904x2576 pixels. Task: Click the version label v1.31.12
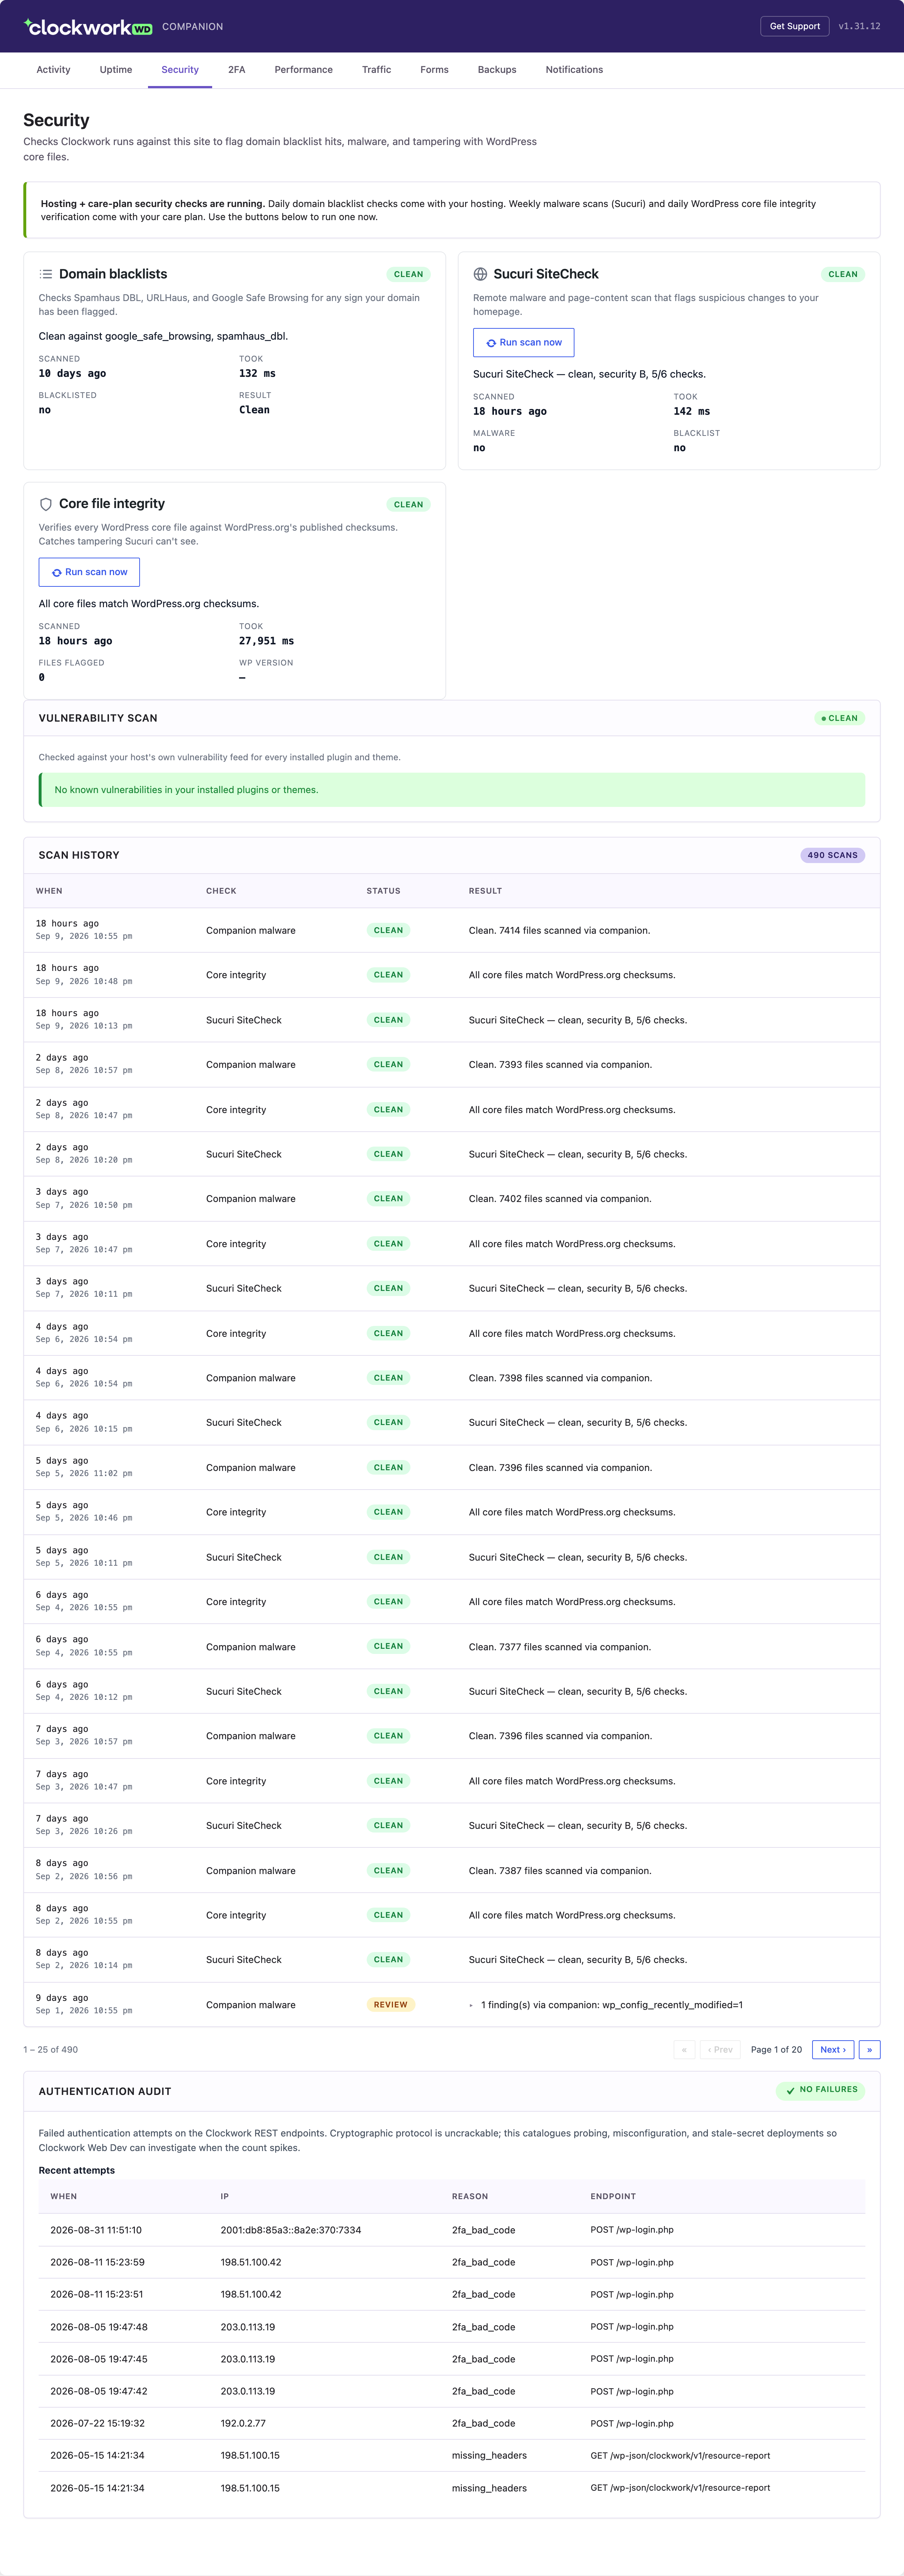(x=859, y=26)
